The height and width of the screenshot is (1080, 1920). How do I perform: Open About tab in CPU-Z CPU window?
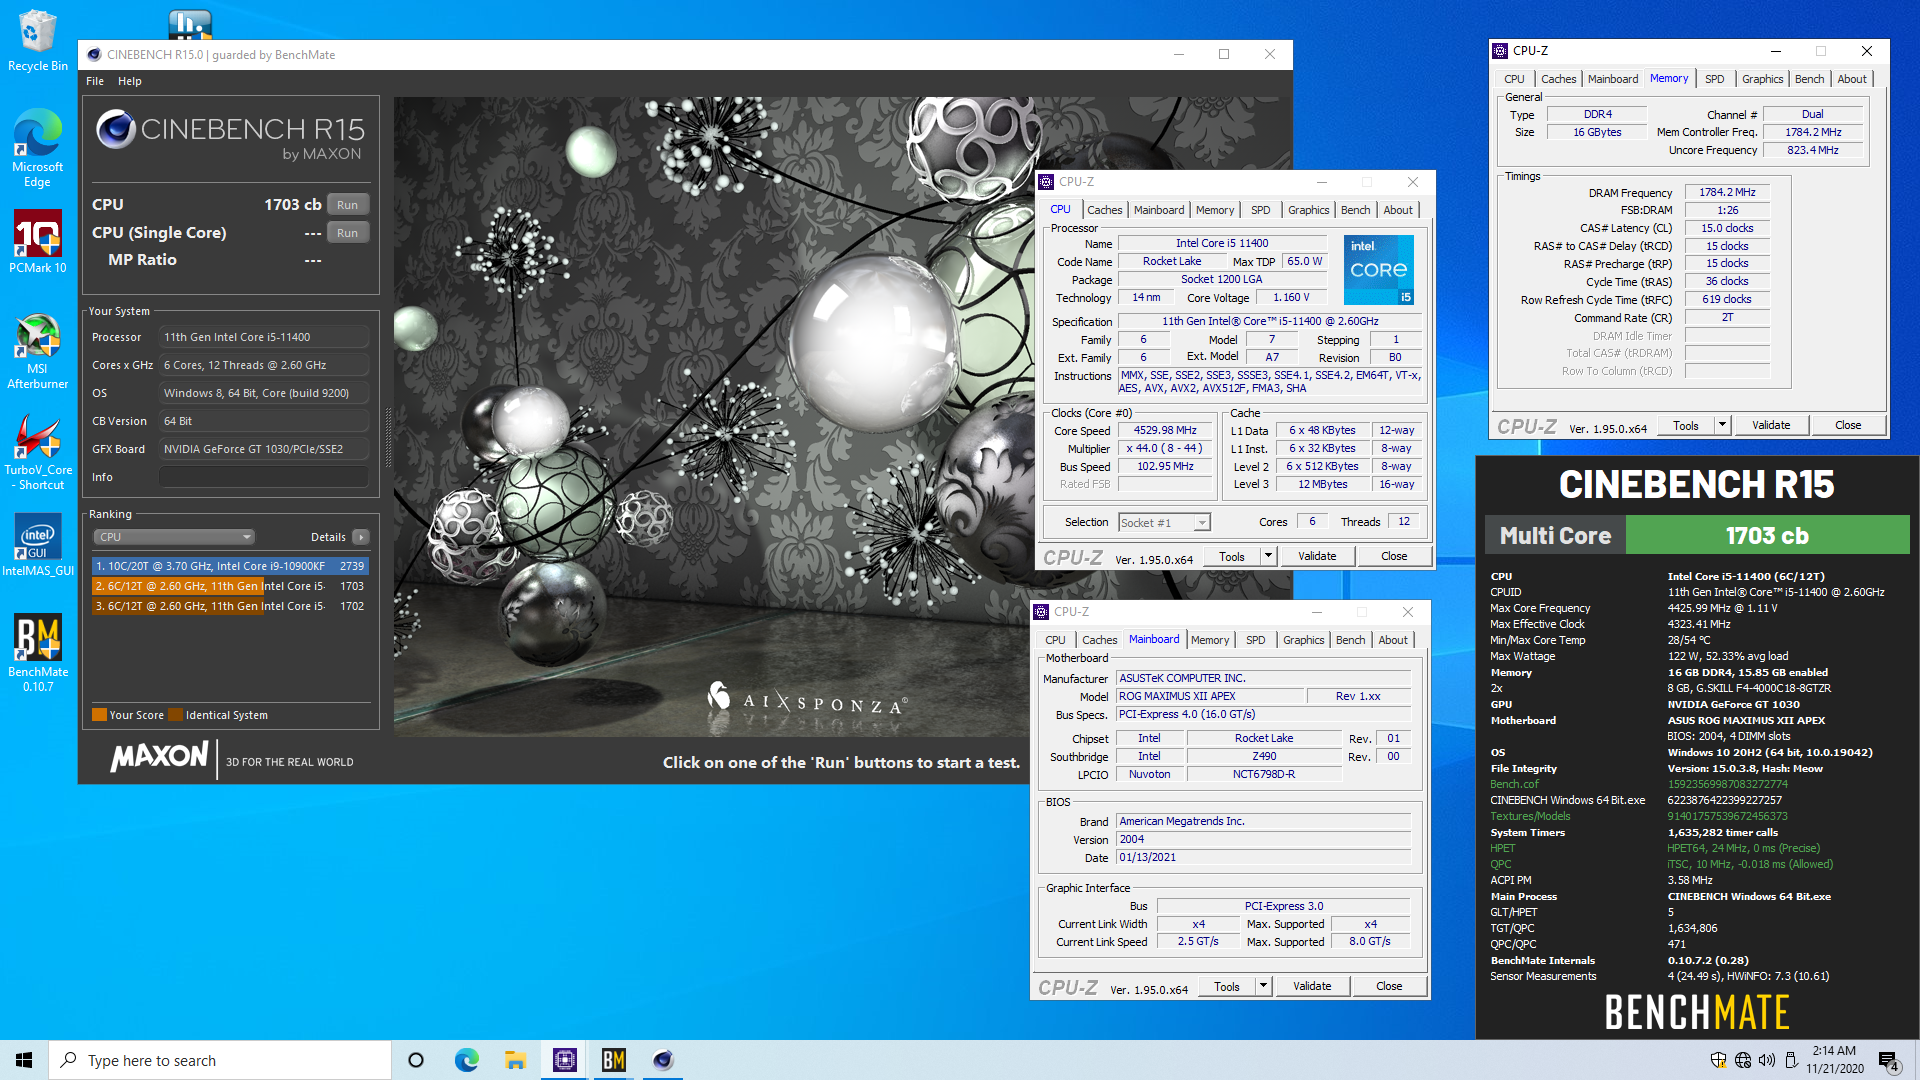1398,210
